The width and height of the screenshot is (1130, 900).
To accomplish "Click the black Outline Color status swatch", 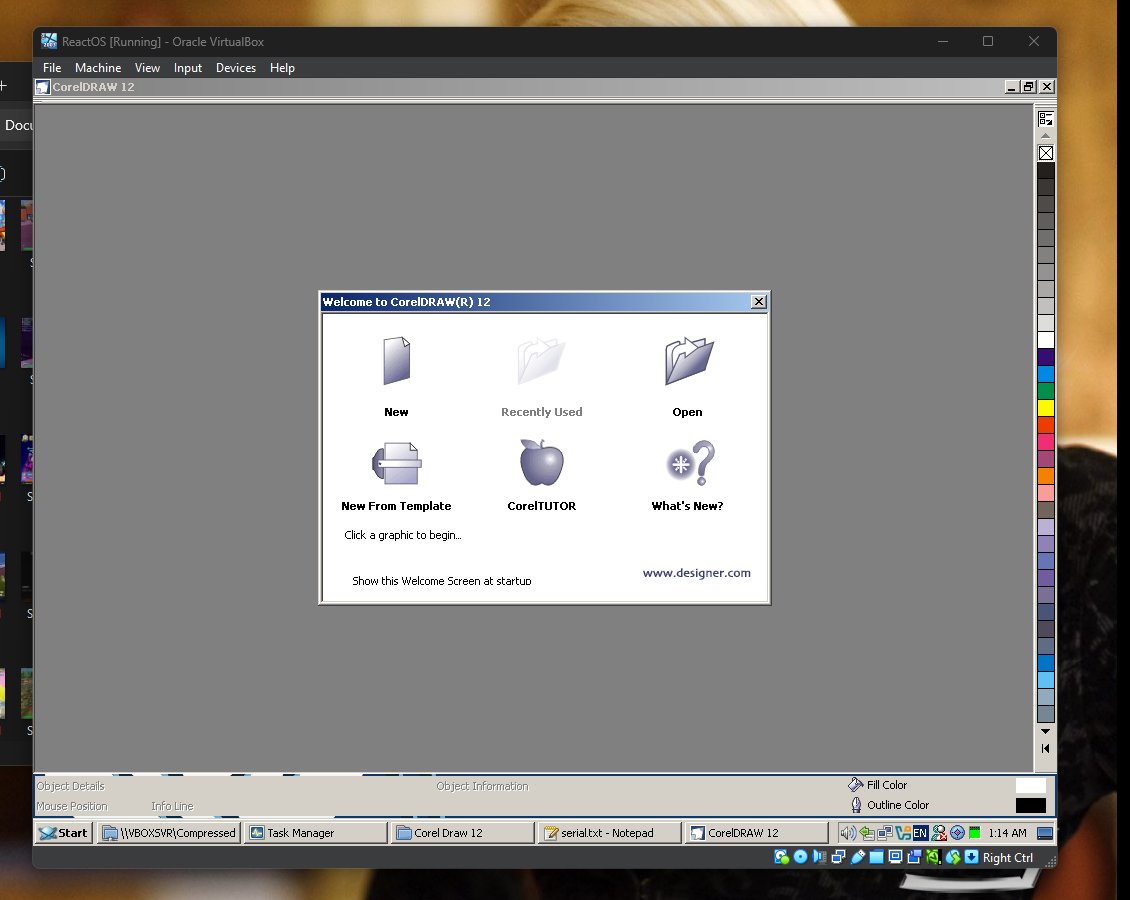I will [x=1031, y=805].
